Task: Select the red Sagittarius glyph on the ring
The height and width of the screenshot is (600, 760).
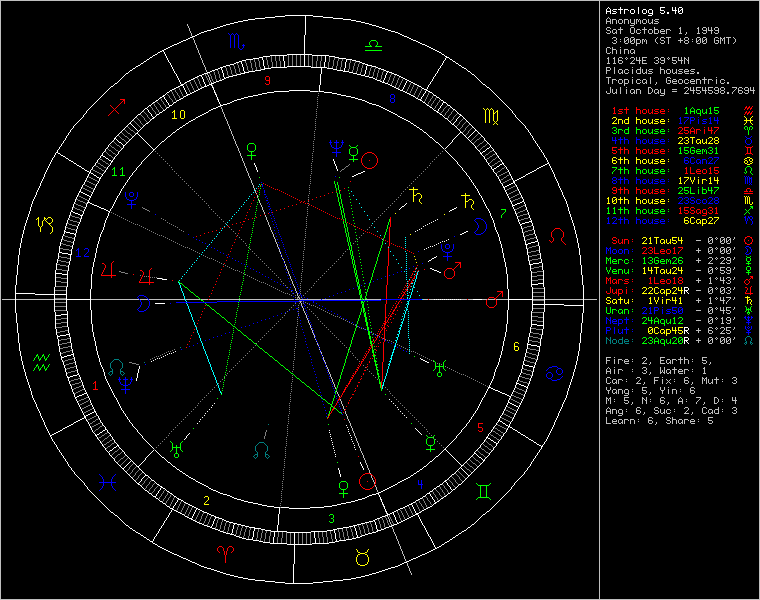Action: click(x=117, y=107)
